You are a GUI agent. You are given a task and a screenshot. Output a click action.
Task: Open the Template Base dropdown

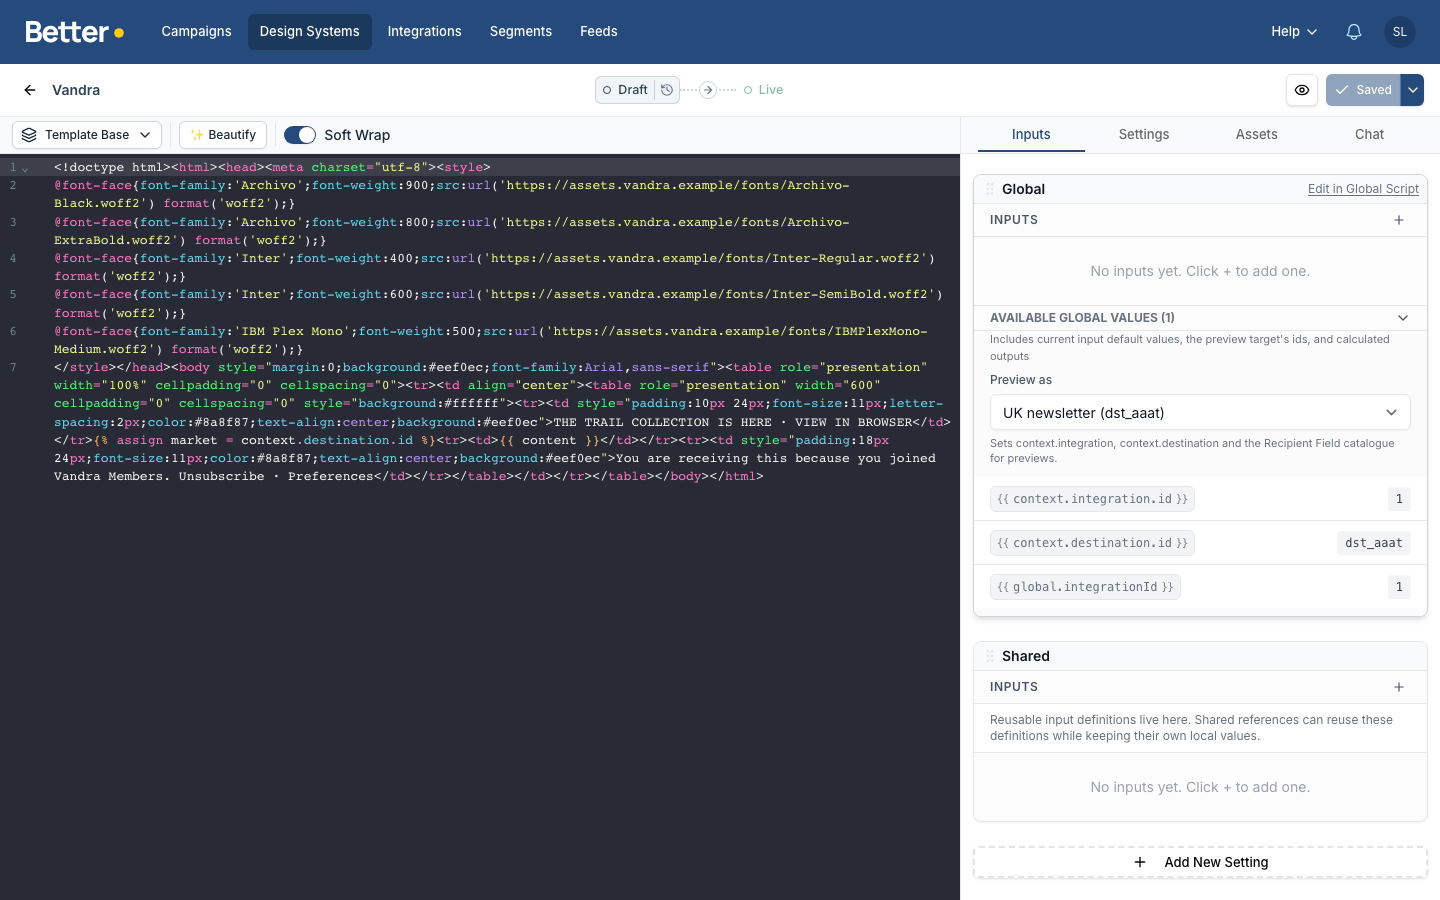click(87, 135)
